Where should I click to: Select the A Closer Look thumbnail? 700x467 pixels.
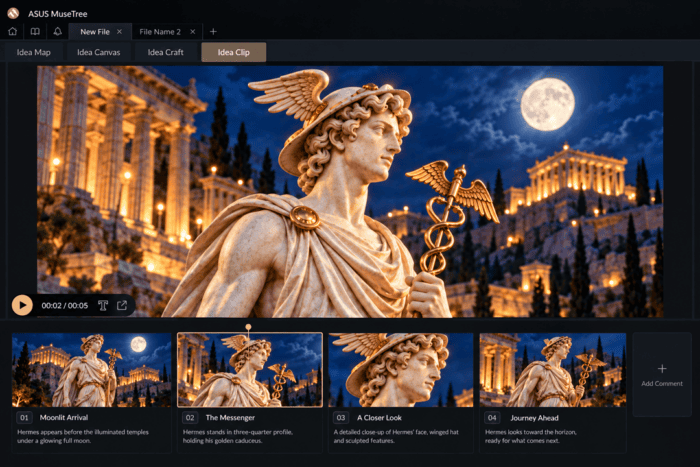401,370
